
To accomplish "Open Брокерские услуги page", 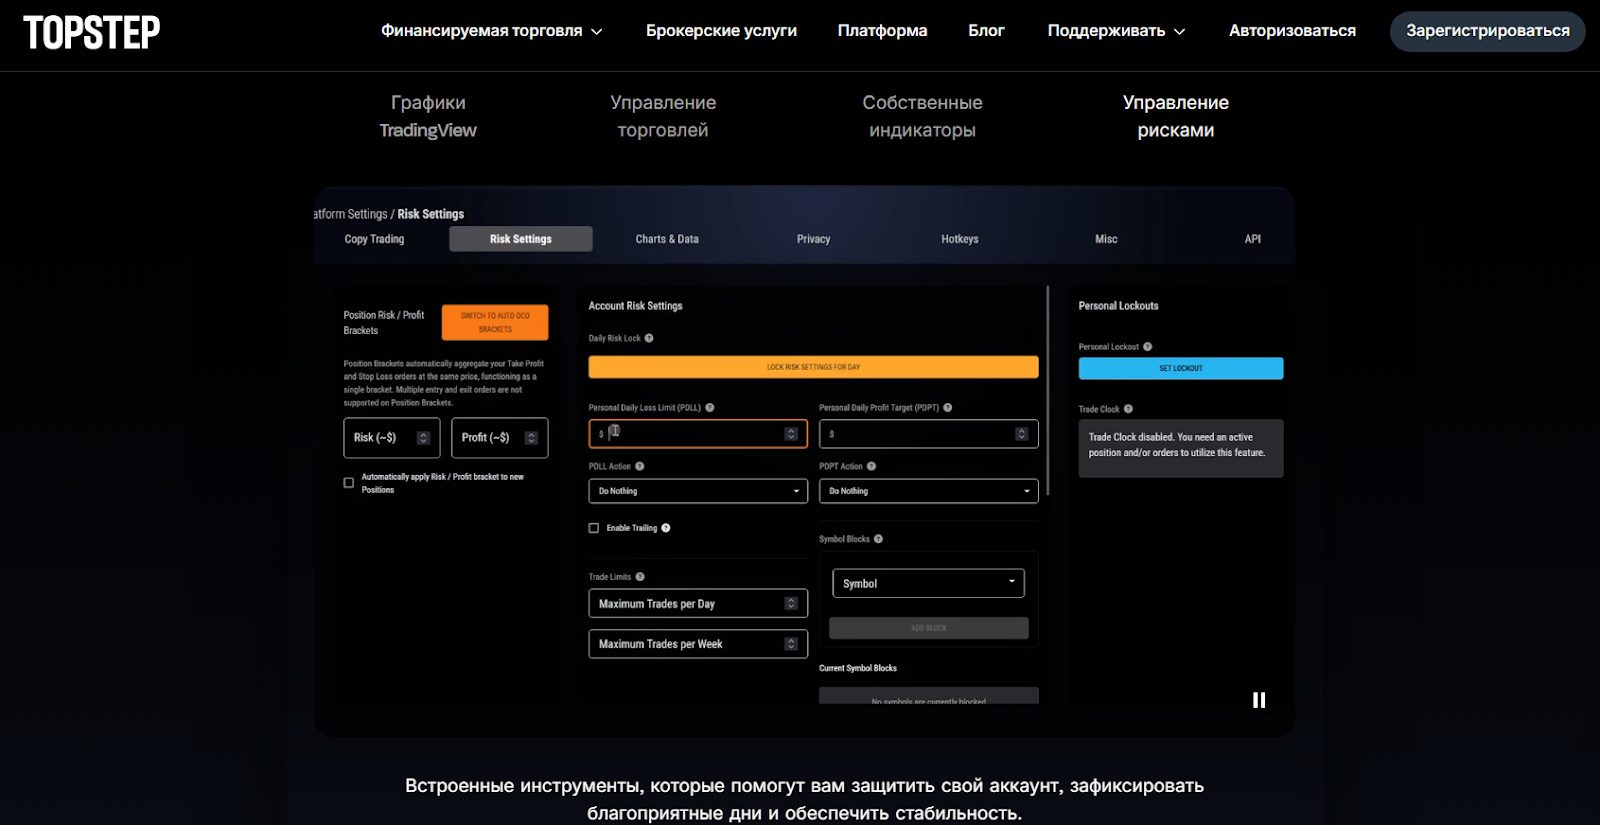I will [721, 31].
